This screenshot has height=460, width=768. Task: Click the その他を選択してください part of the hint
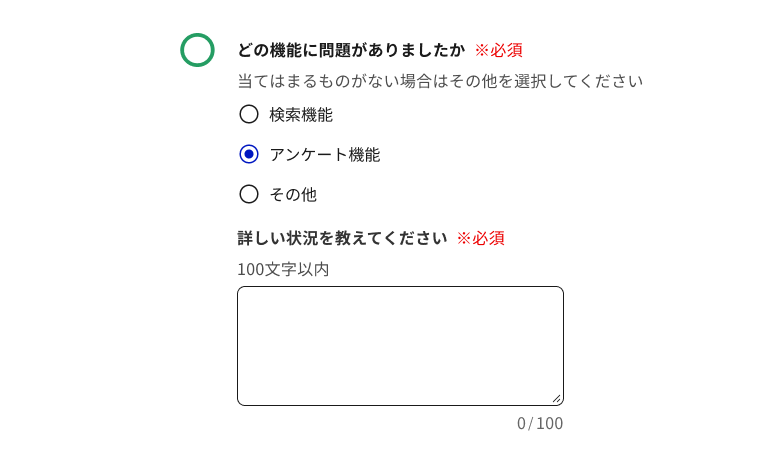(554, 81)
